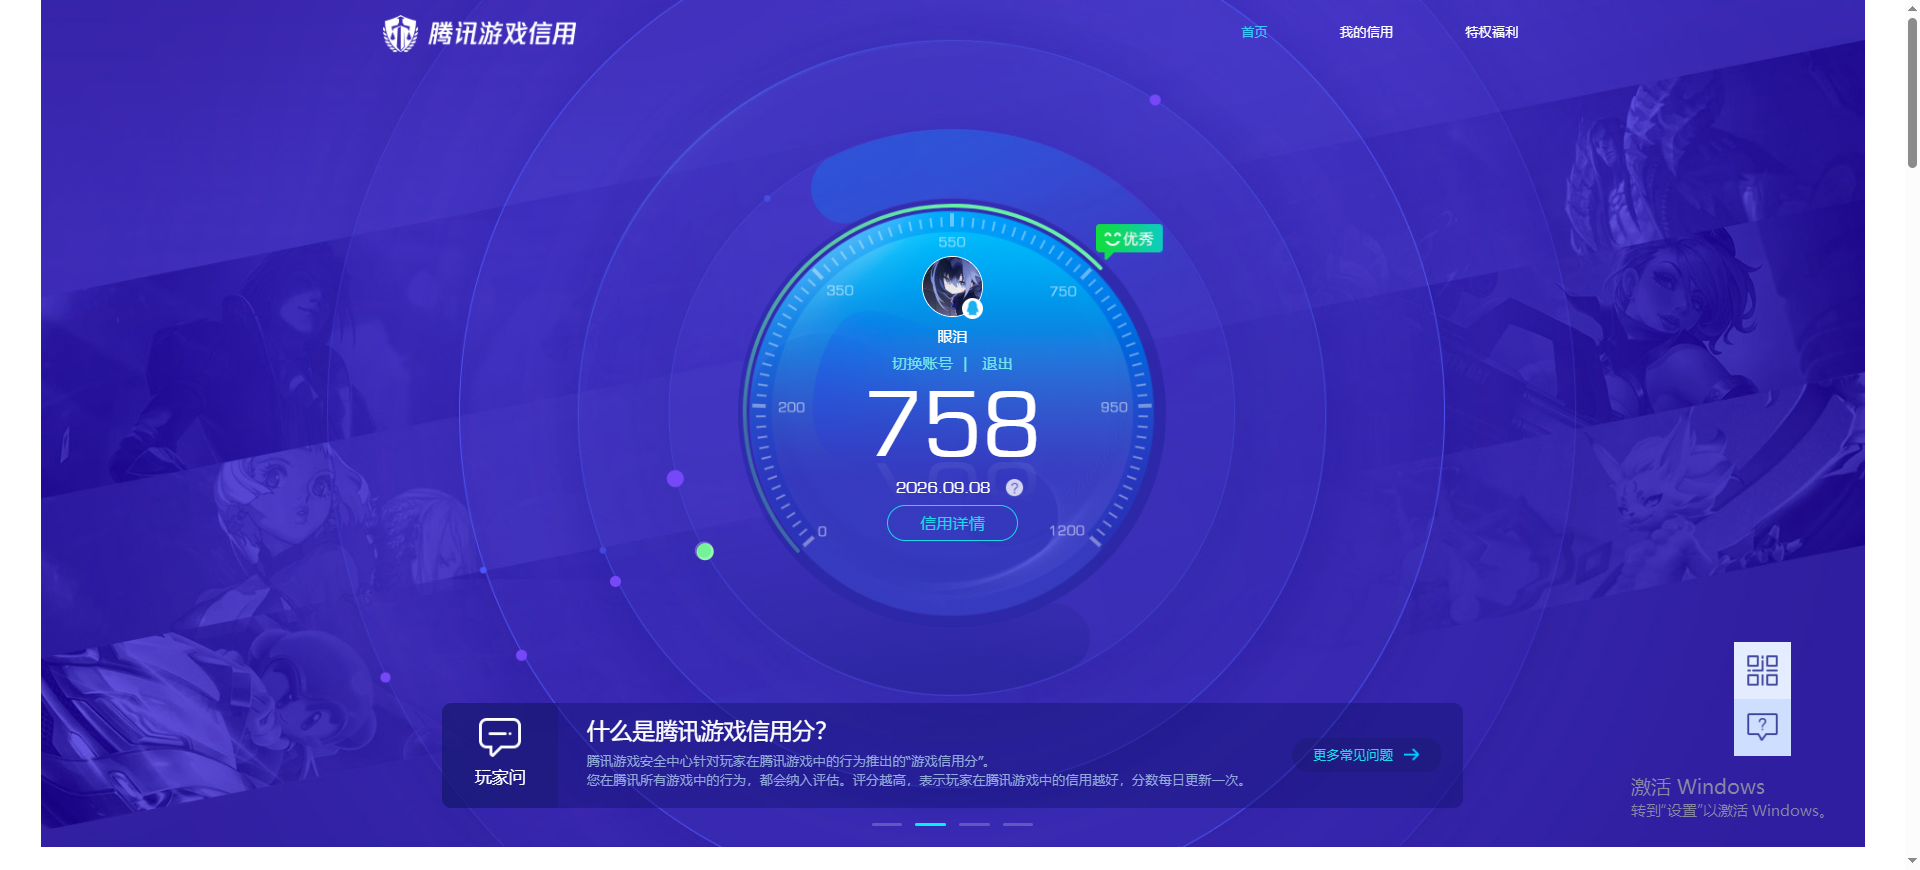Image resolution: width=1920 pixels, height=870 pixels.
Task: Click the user avatar picture
Action: [x=952, y=286]
